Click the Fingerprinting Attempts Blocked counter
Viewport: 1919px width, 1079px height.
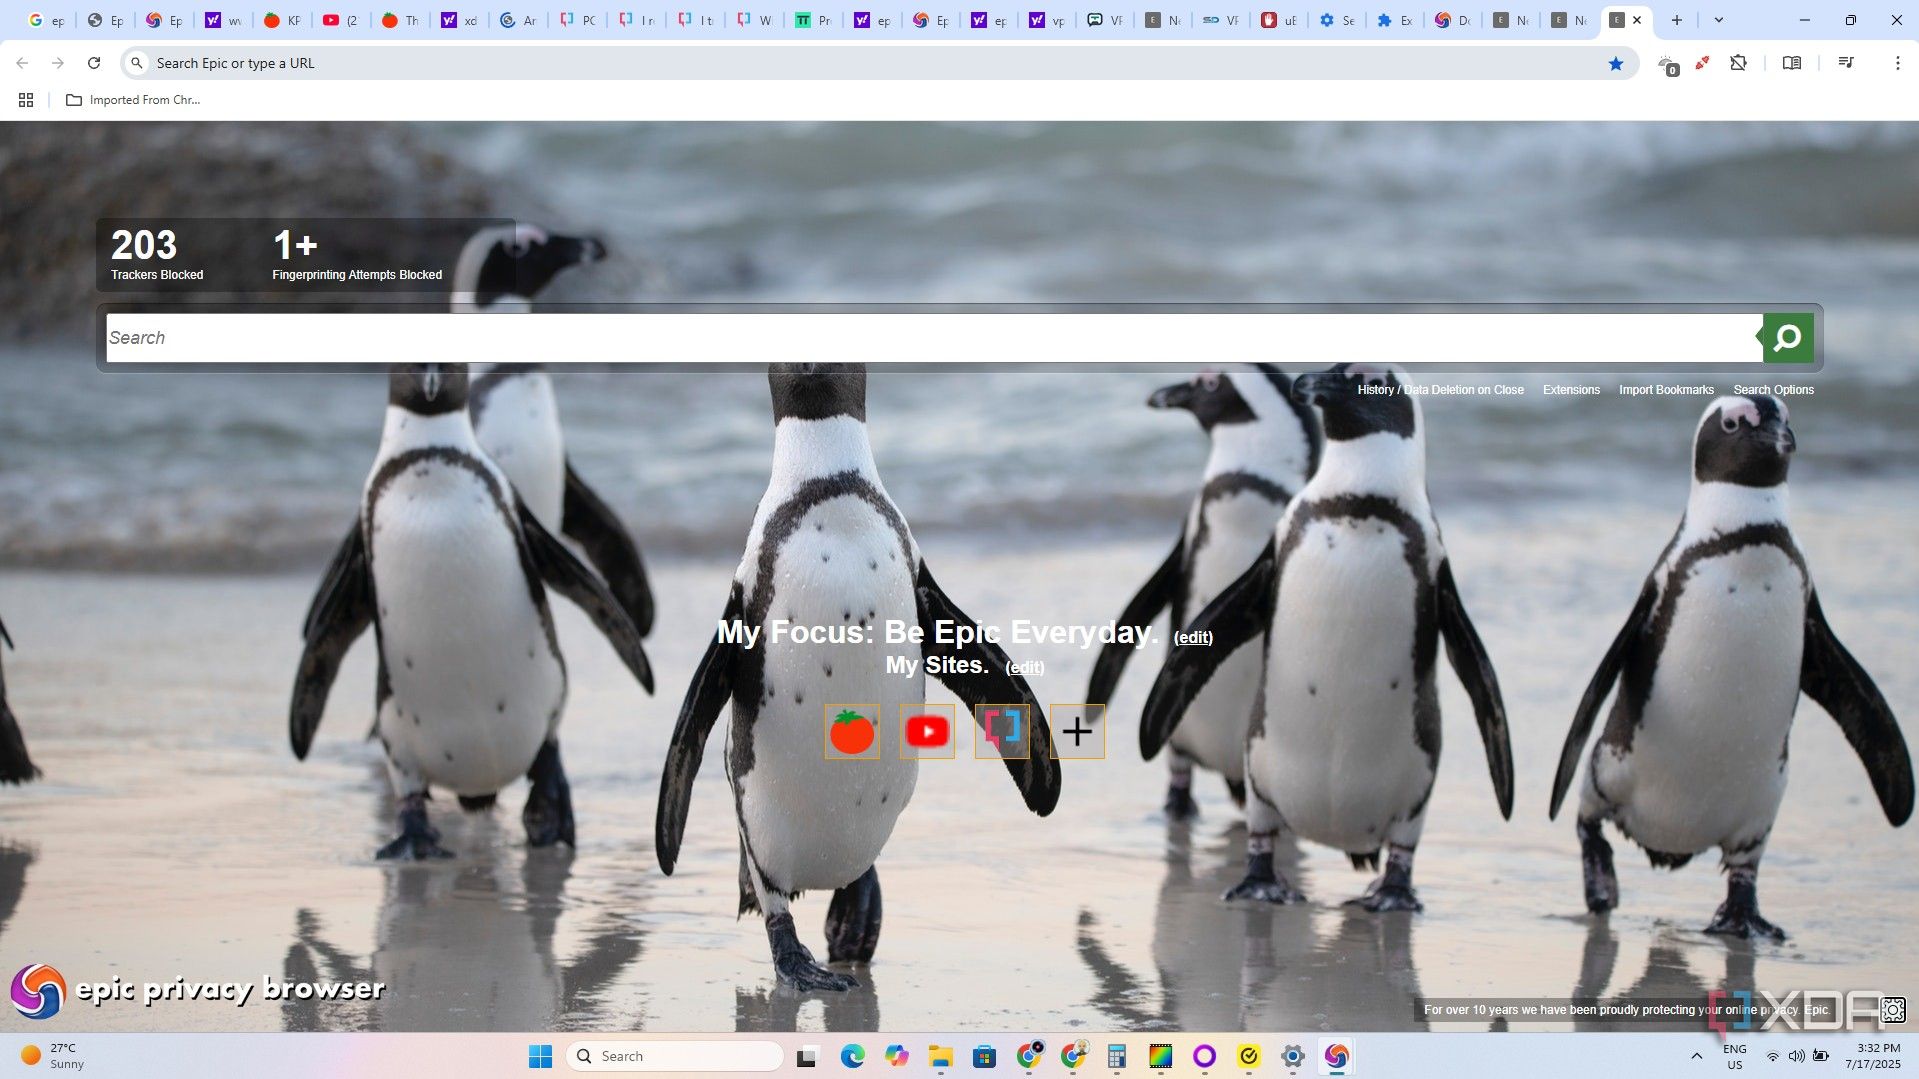[x=357, y=255]
